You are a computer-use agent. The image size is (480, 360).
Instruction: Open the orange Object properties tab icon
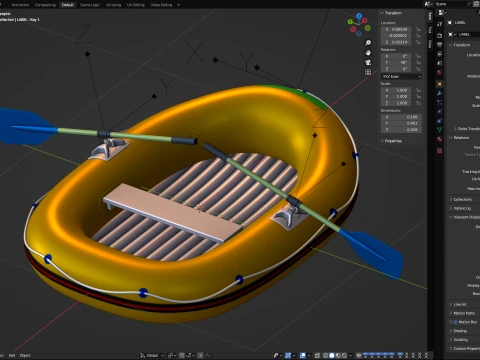[x=439, y=84]
